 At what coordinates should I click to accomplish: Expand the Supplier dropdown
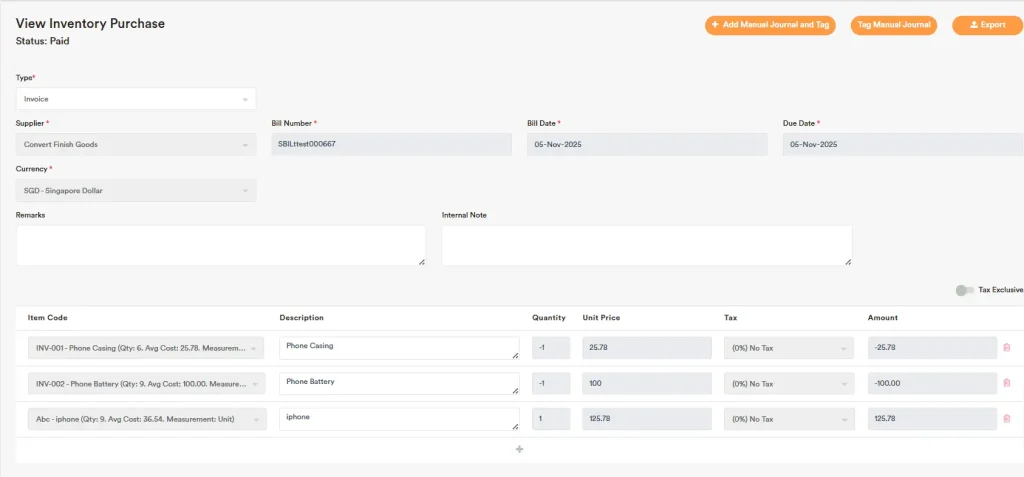(136, 144)
